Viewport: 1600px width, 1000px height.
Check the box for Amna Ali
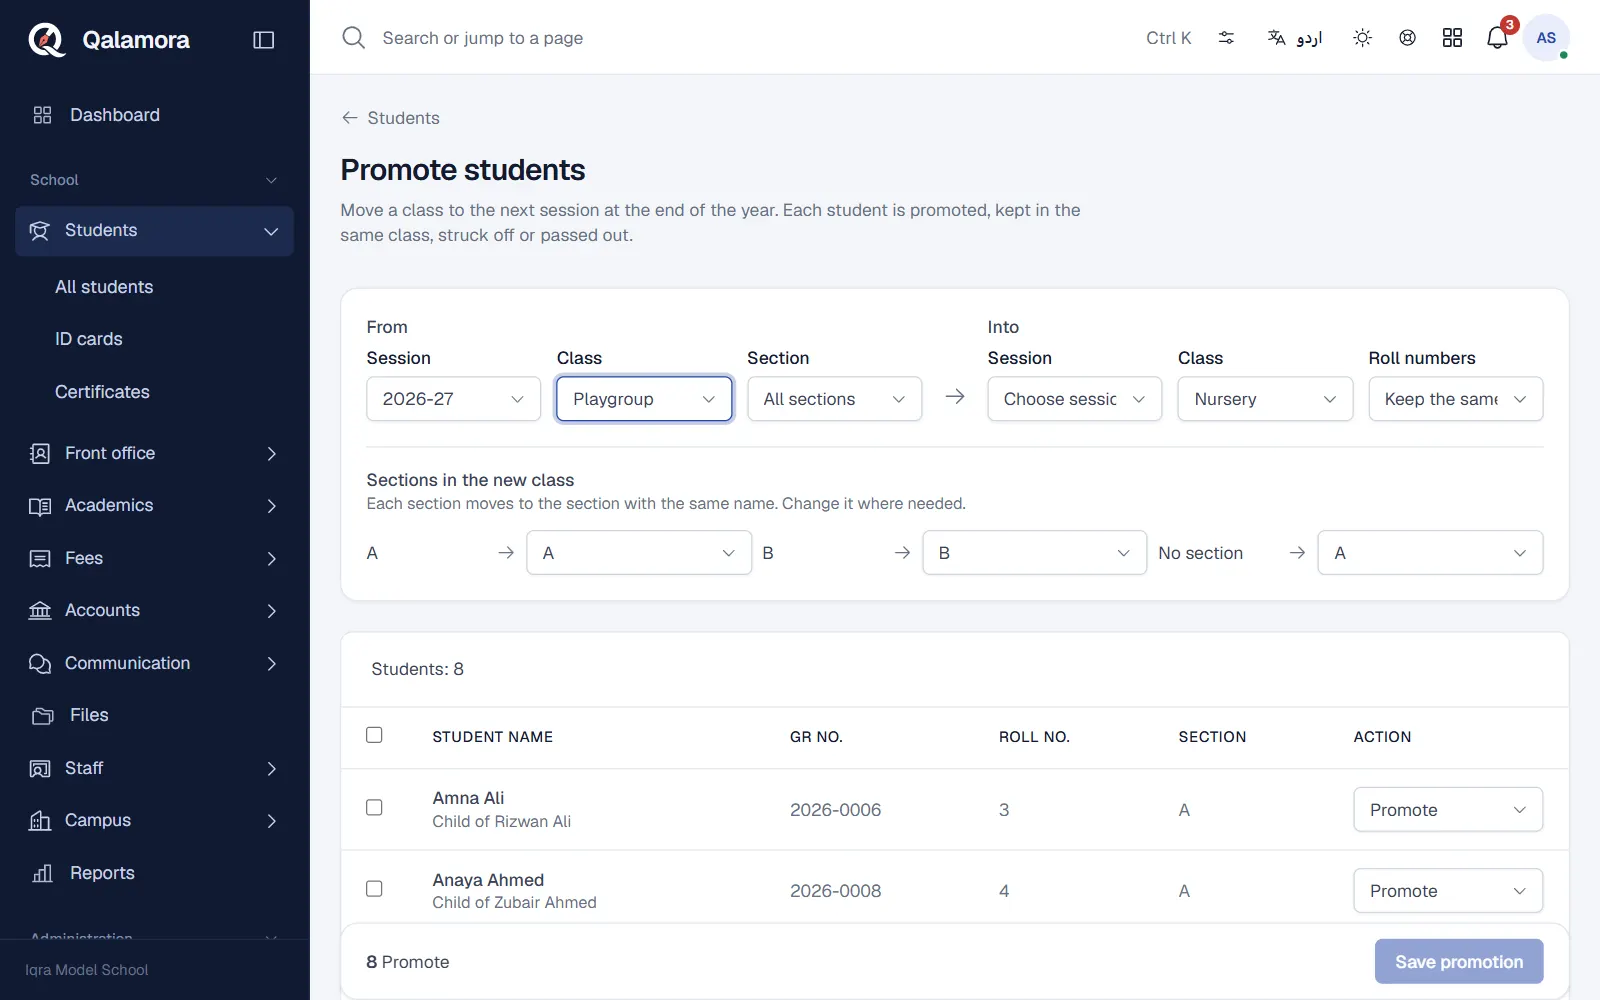tap(374, 807)
